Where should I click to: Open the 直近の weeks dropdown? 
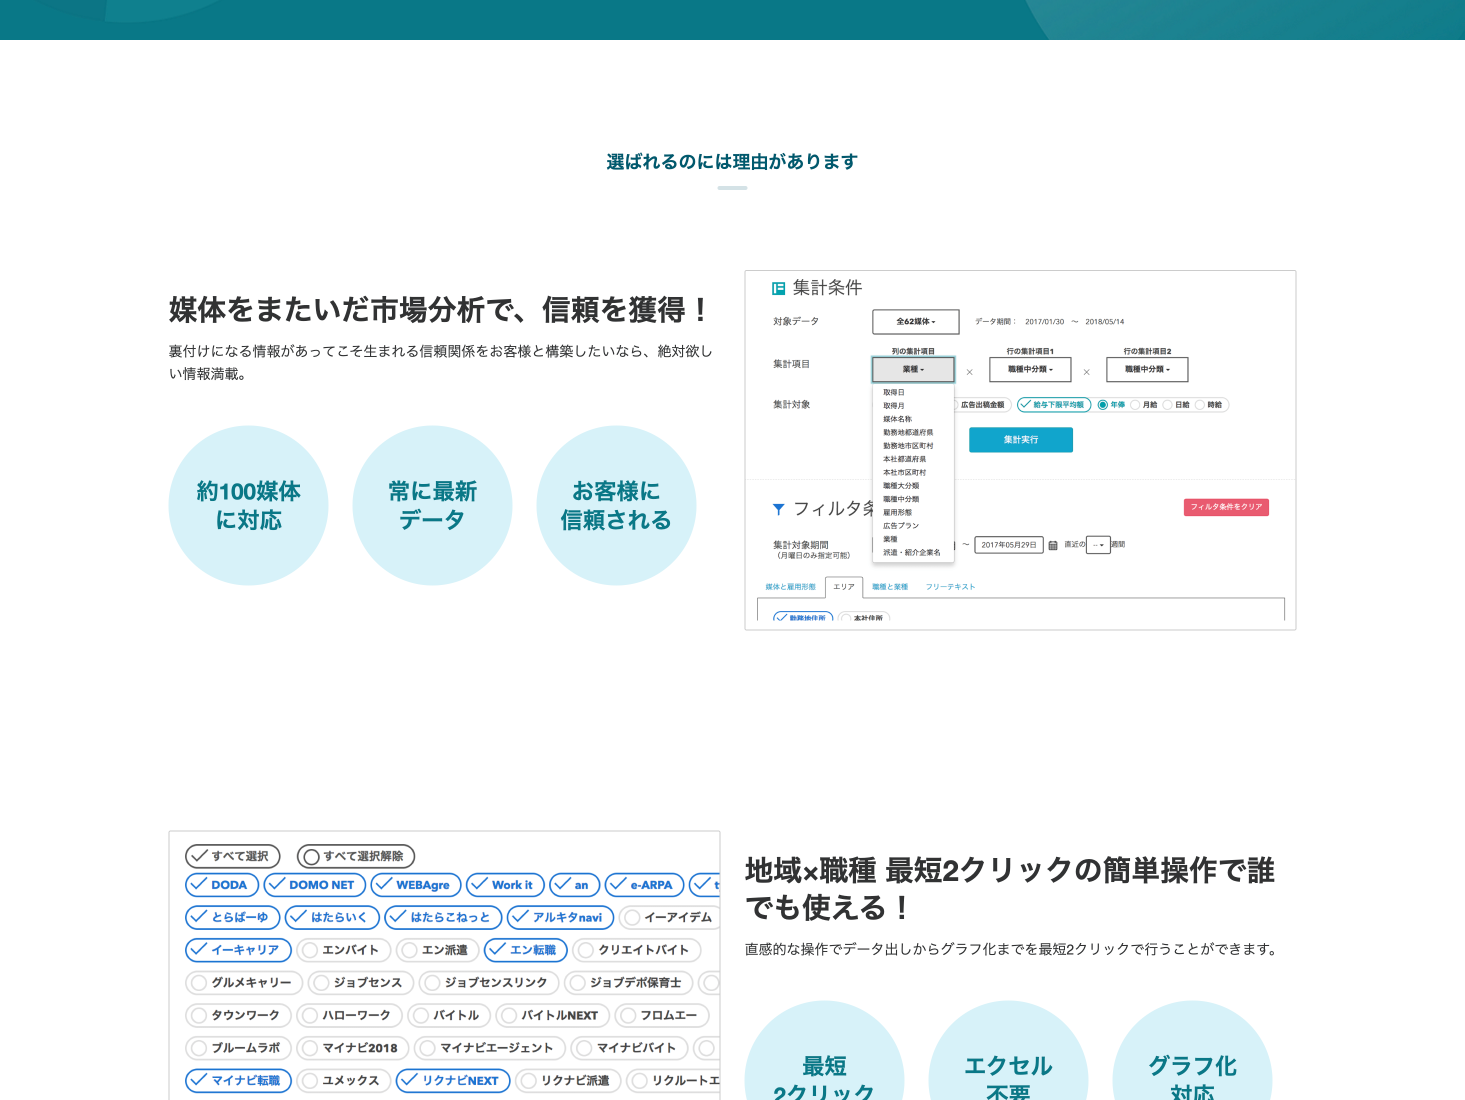pyautogui.click(x=1098, y=545)
